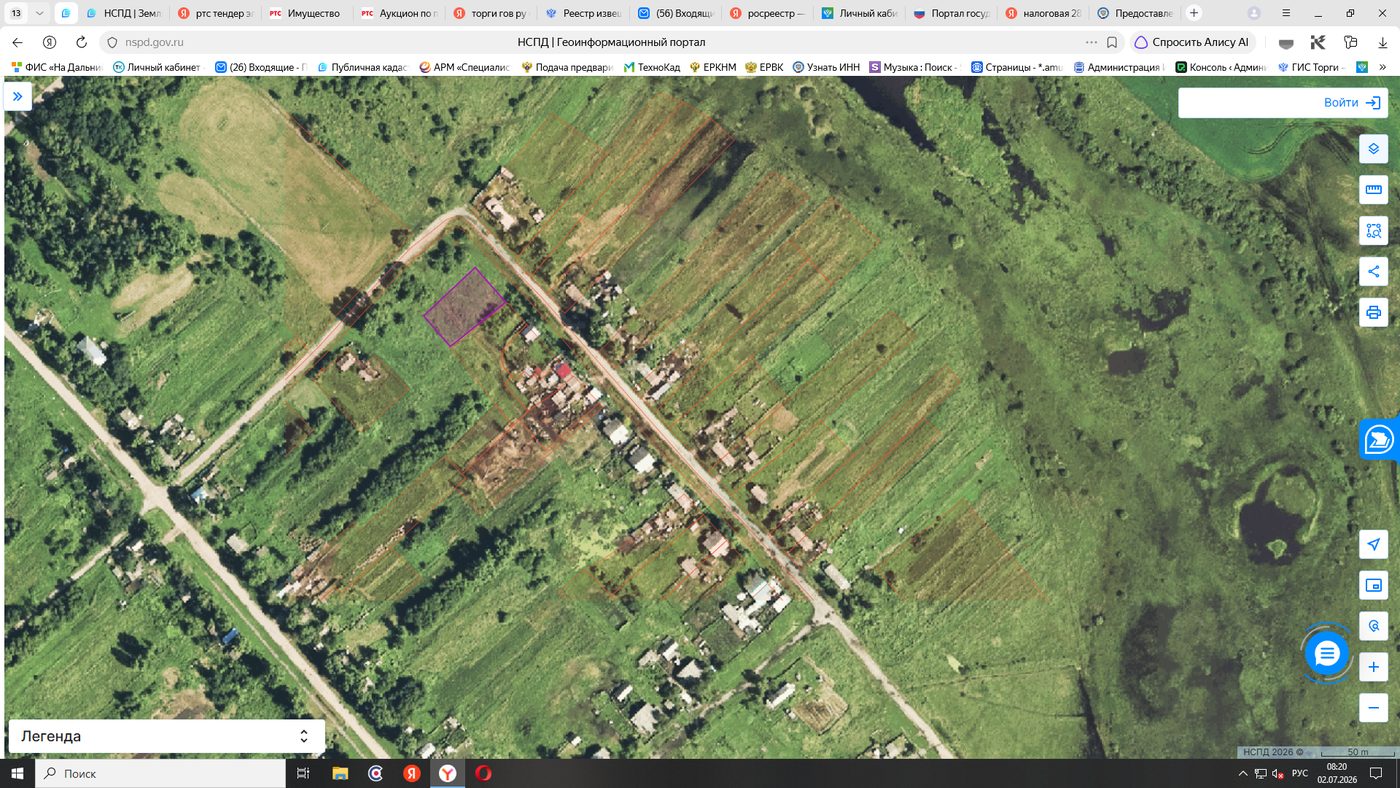Screen dimensions: 1400x788
Task: Go back to the previous page
Action: [17, 43]
